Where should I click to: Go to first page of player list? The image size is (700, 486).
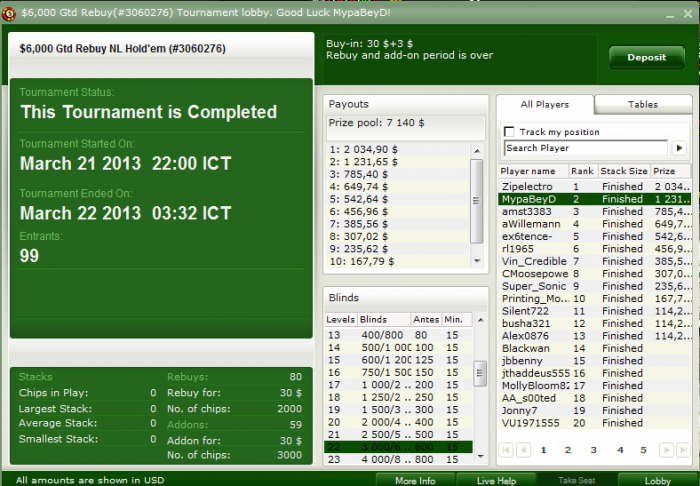[x=506, y=450]
